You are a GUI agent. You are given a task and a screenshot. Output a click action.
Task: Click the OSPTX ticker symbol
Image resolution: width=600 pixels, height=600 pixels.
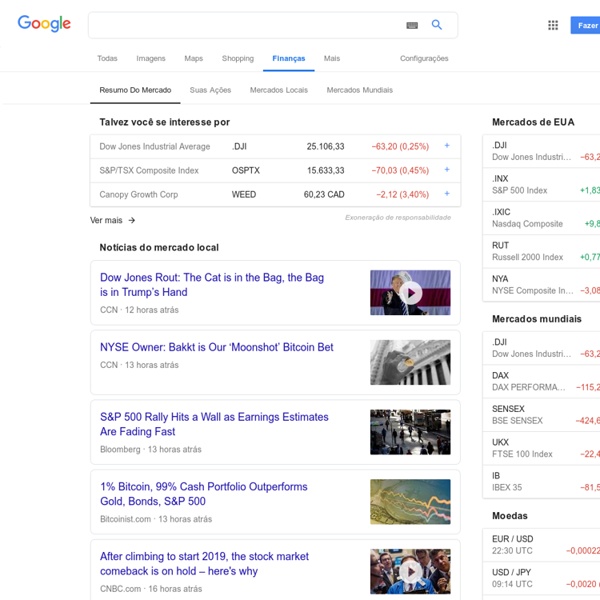click(x=246, y=171)
